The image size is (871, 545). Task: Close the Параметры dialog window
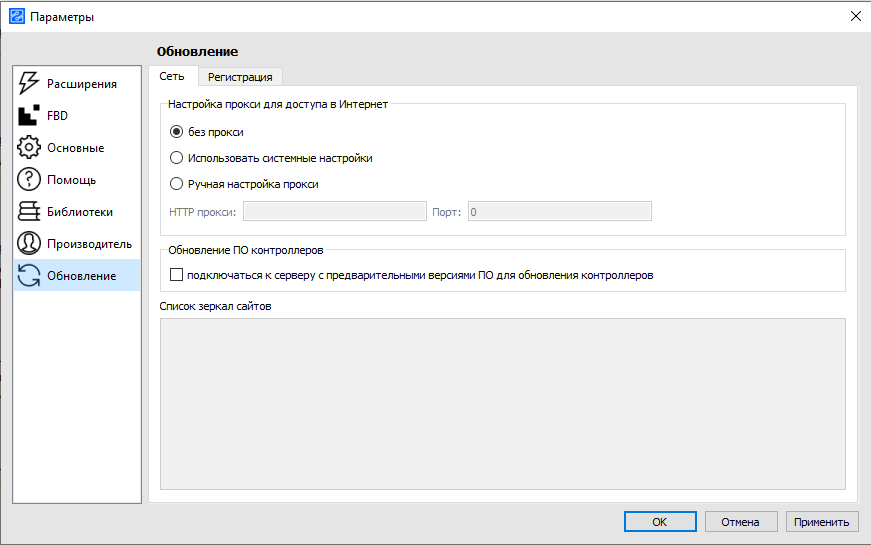click(x=855, y=16)
